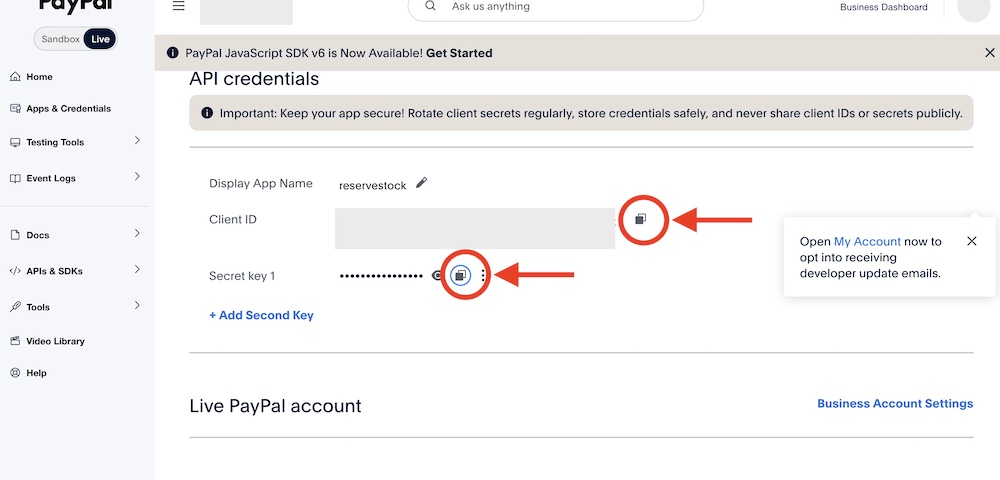Dismiss the developer update emails popup
The width and height of the screenshot is (1000, 480).
972,241
